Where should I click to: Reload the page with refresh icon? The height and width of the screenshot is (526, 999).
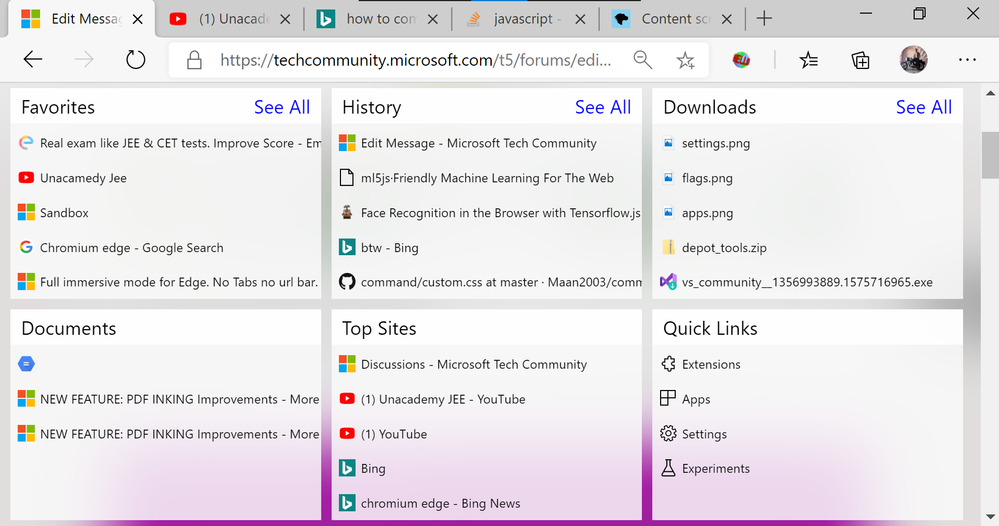tap(136, 60)
